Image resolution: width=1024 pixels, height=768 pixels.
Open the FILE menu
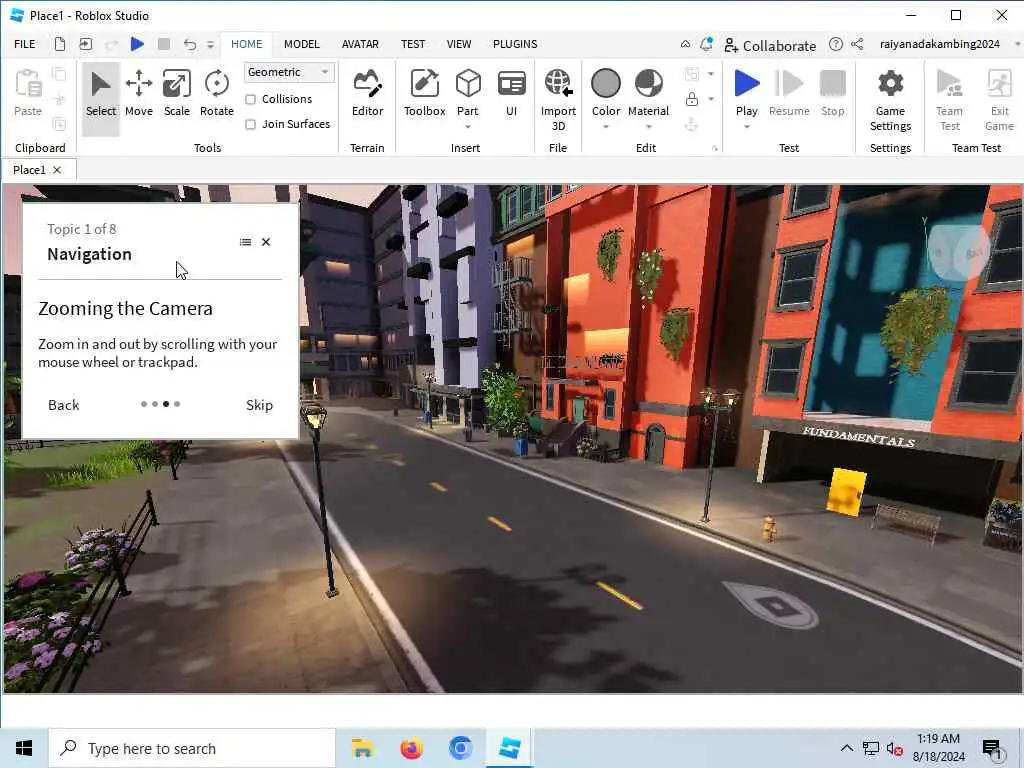(25, 44)
